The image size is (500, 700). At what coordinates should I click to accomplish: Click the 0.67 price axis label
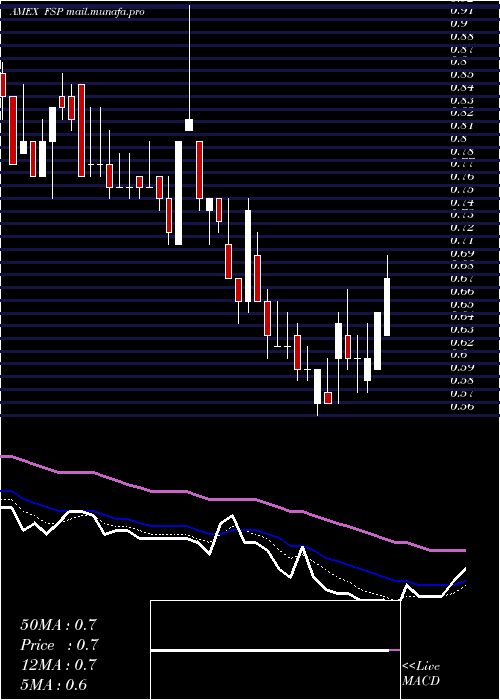click(x=462, y=279)
